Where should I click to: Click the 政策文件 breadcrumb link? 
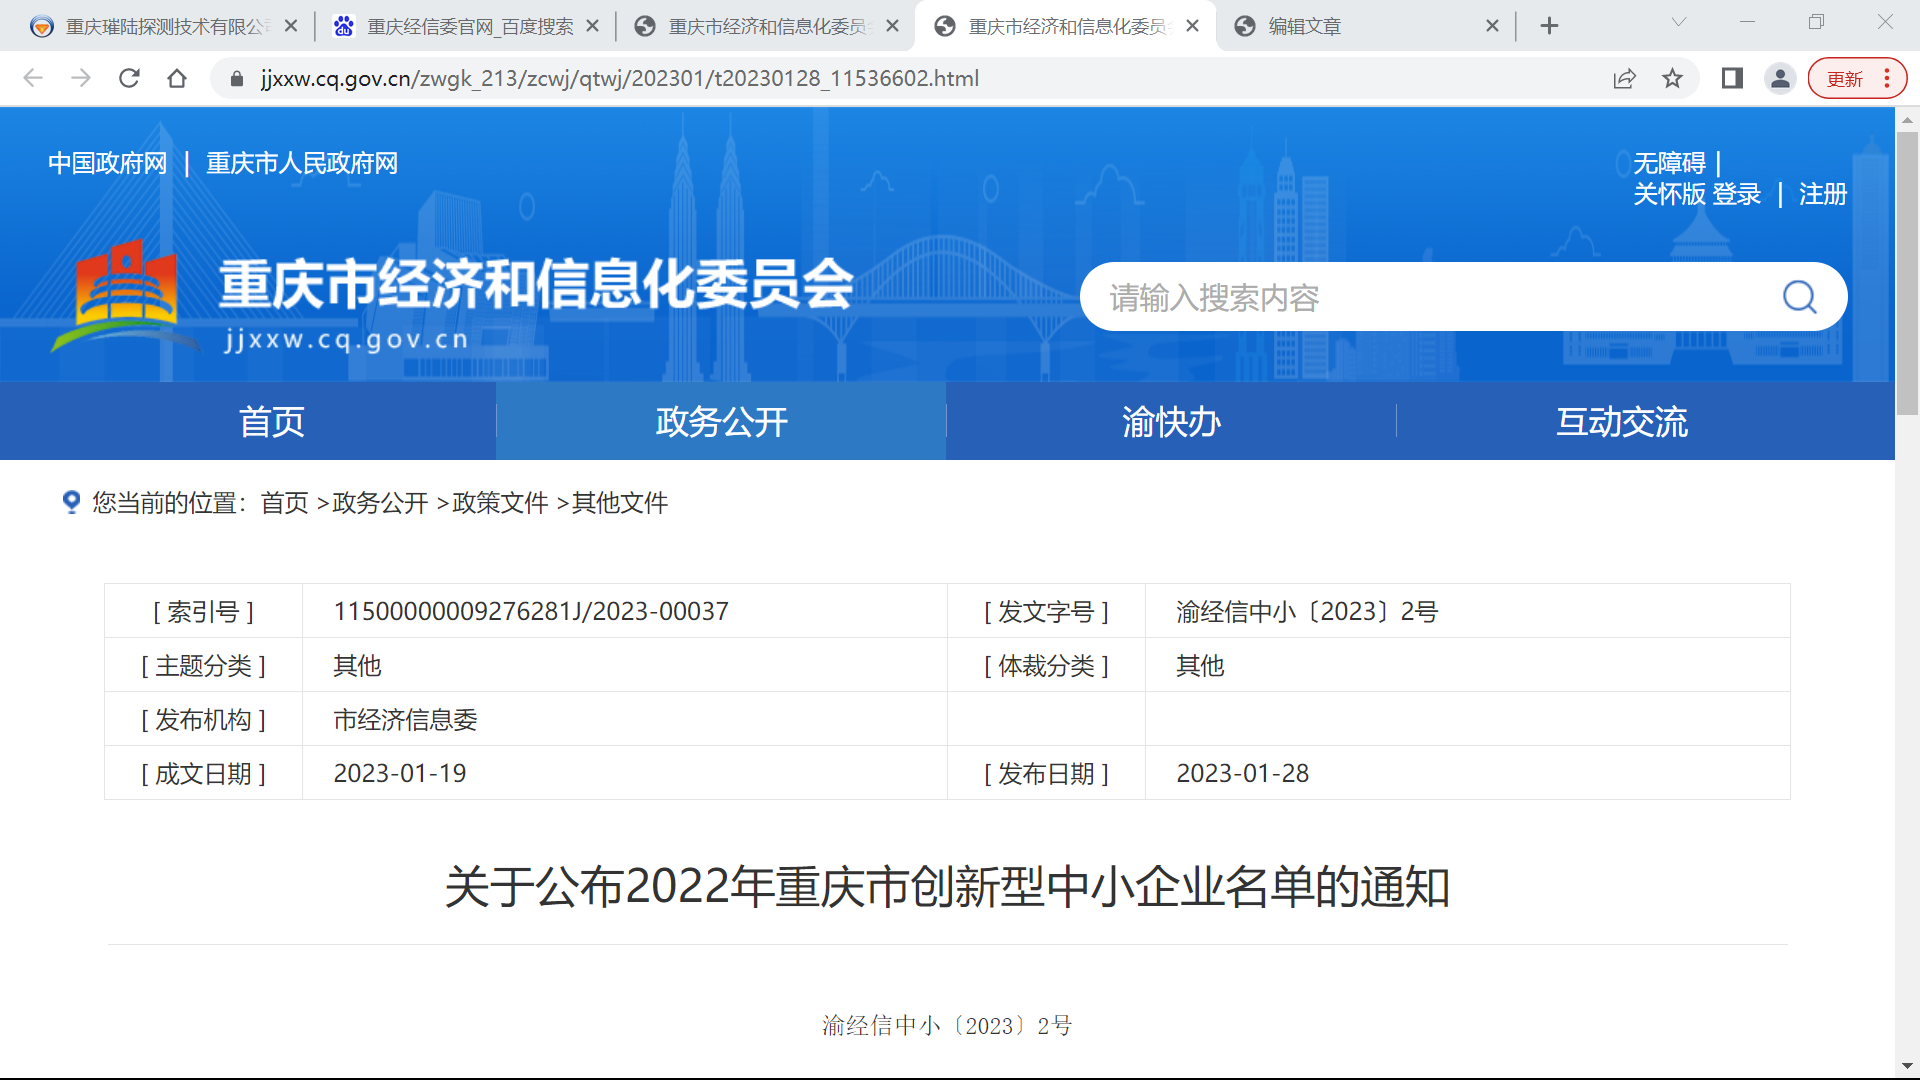pyautogui.click(x=499, y=503)
